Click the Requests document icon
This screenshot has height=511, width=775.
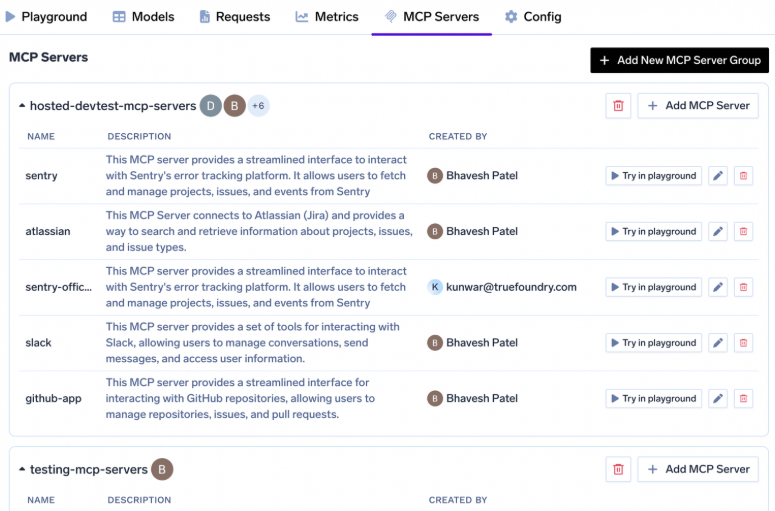coord(204,17)
